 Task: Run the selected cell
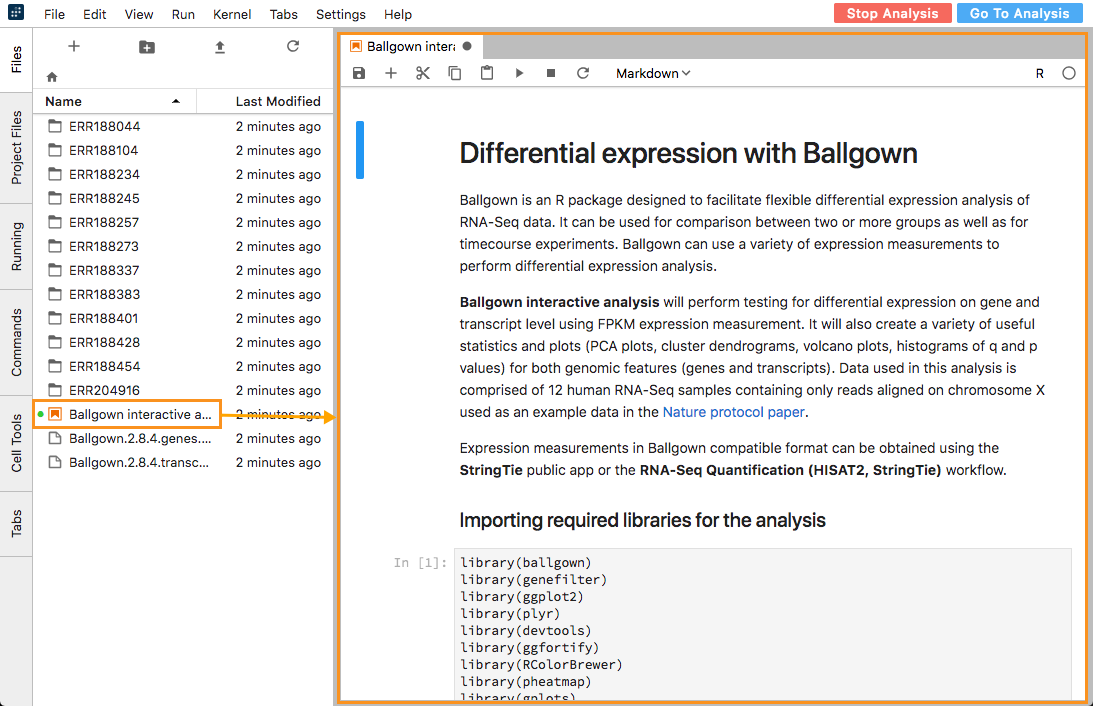tap(519, 73)
